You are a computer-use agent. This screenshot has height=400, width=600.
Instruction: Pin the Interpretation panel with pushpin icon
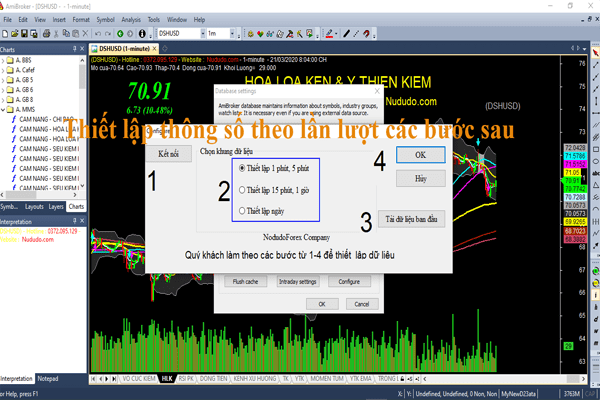click(75, 221)
